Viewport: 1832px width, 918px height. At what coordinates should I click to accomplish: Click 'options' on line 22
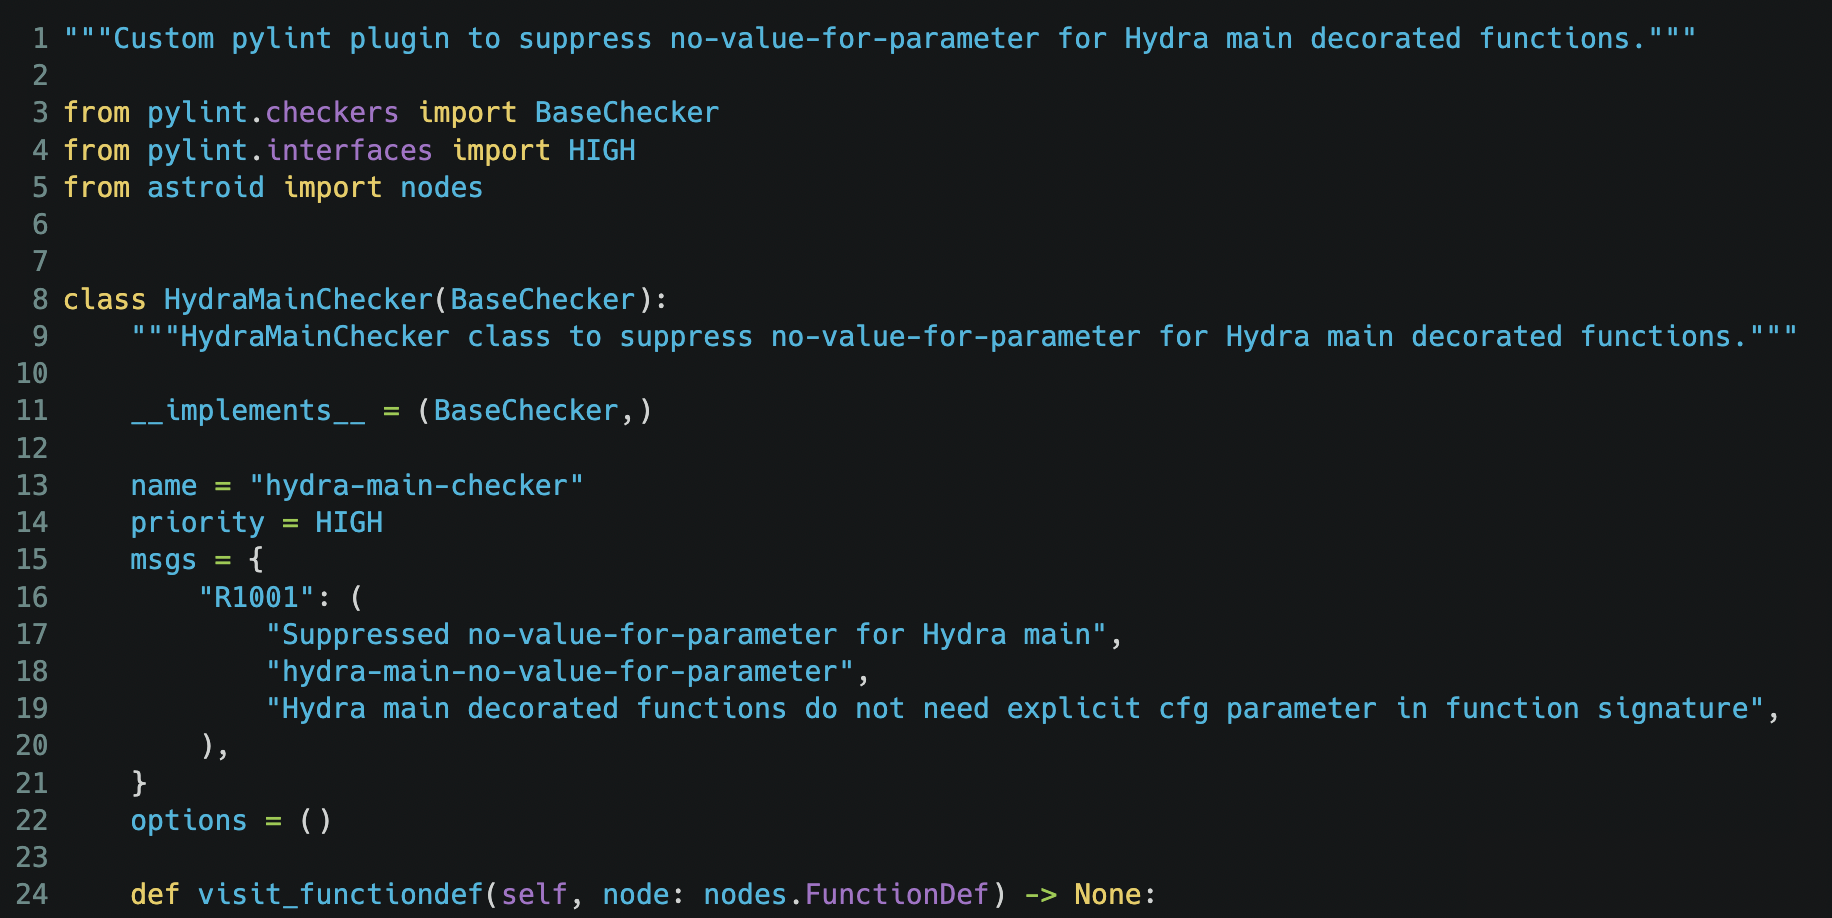(x=189, y=820)
